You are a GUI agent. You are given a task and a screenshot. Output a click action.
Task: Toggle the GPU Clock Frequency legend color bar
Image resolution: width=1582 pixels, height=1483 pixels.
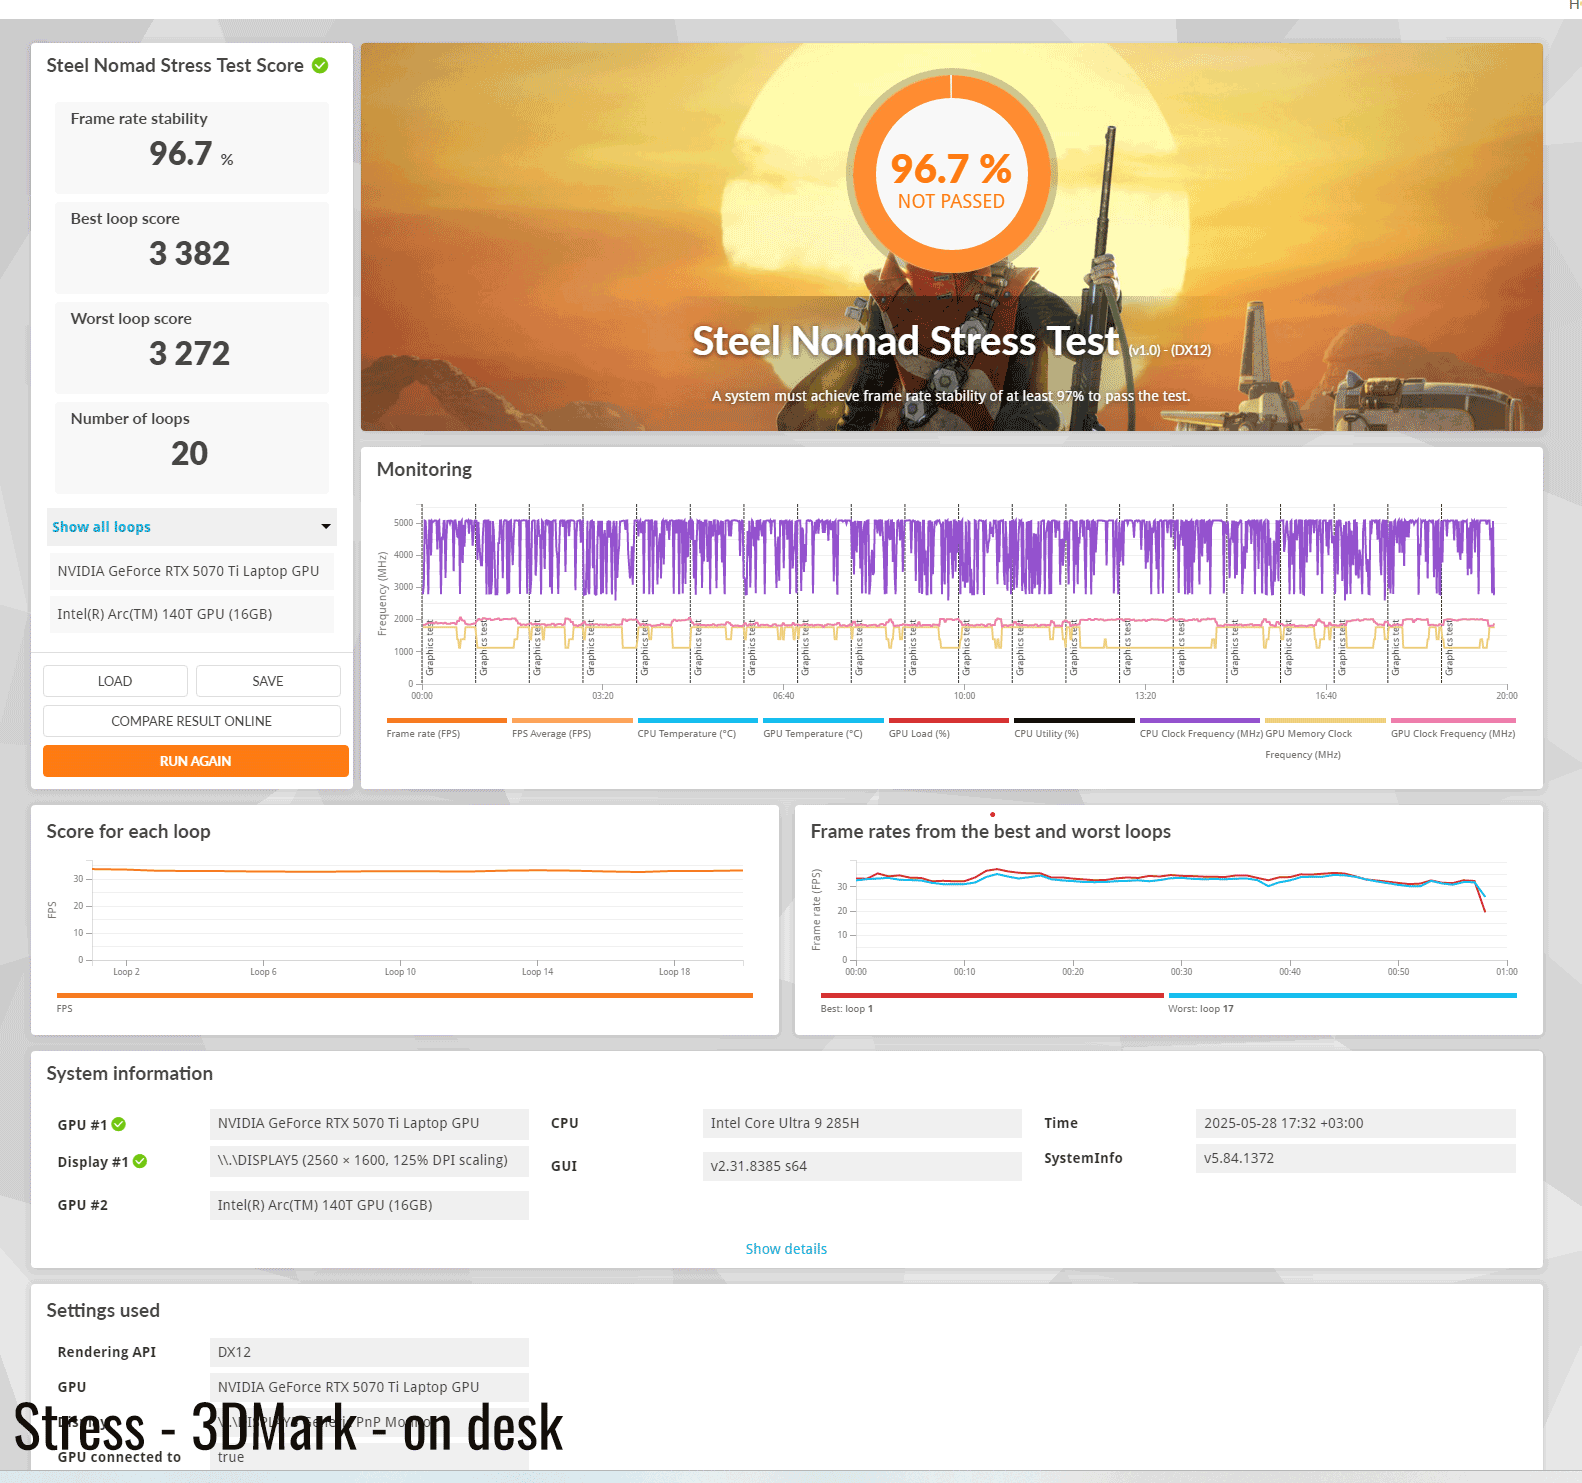(x=1453, y=720)
